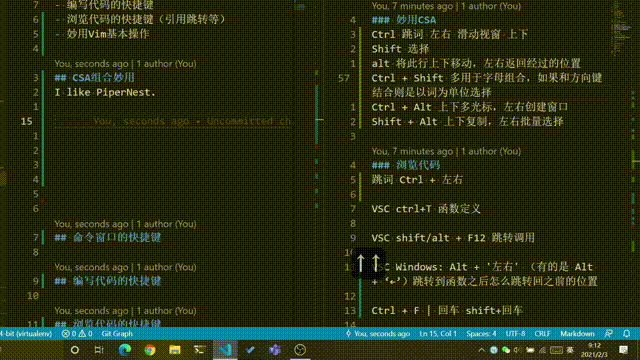Switch to Visual Studio Code taskbar icon

(x=225, y=350)
